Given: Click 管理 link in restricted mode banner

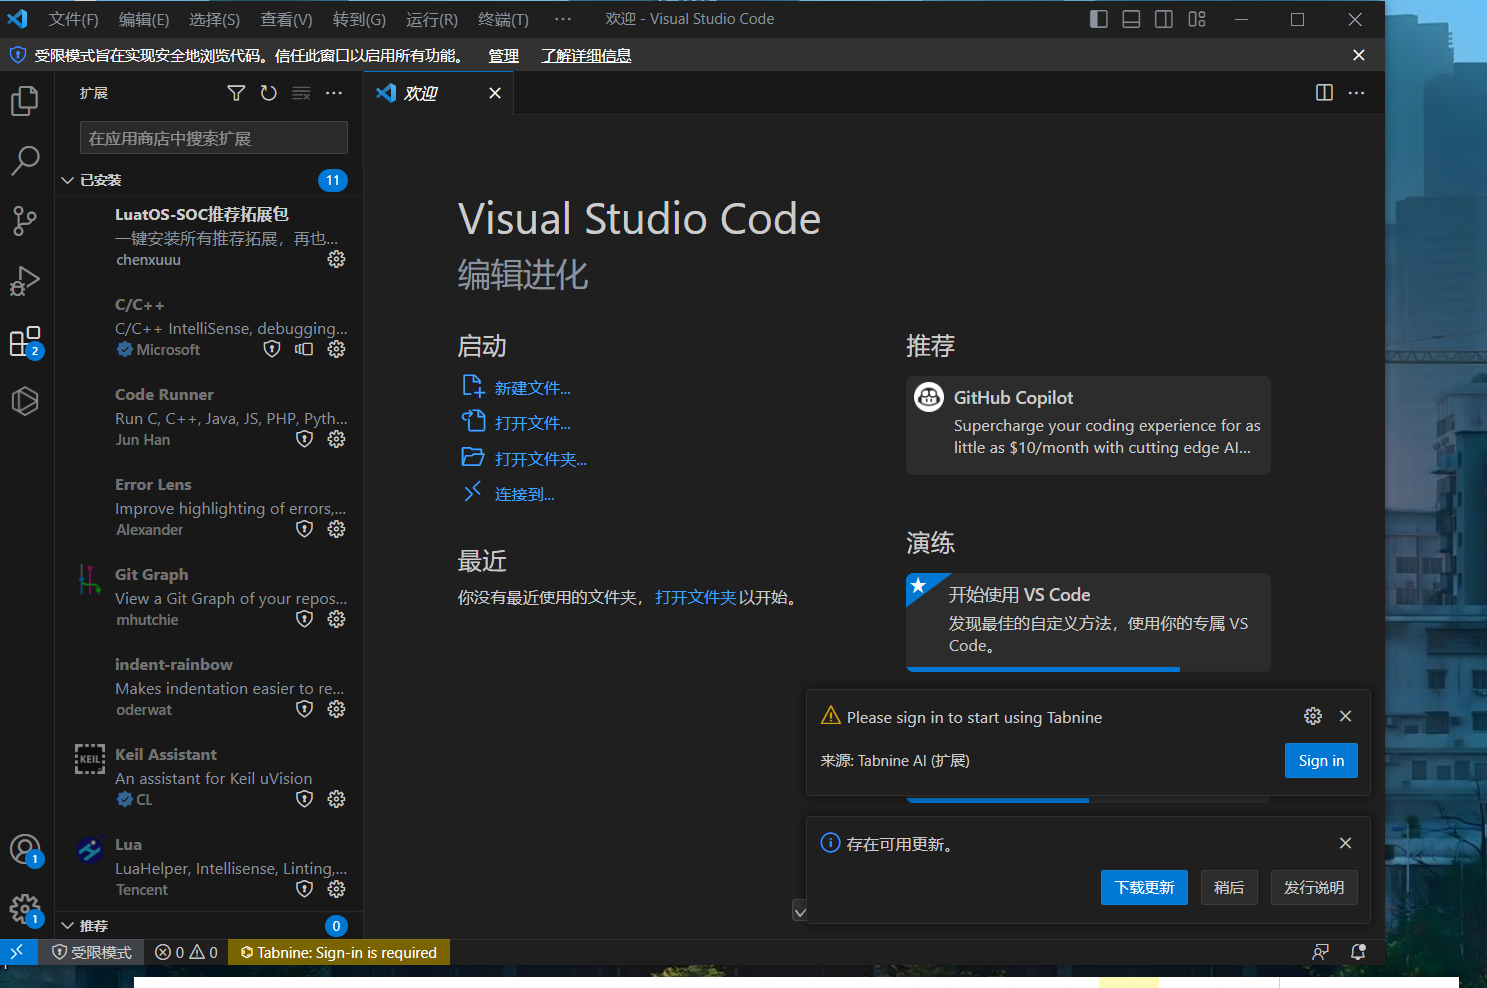Looking at the screenshot, I should (x=503, y=56).
